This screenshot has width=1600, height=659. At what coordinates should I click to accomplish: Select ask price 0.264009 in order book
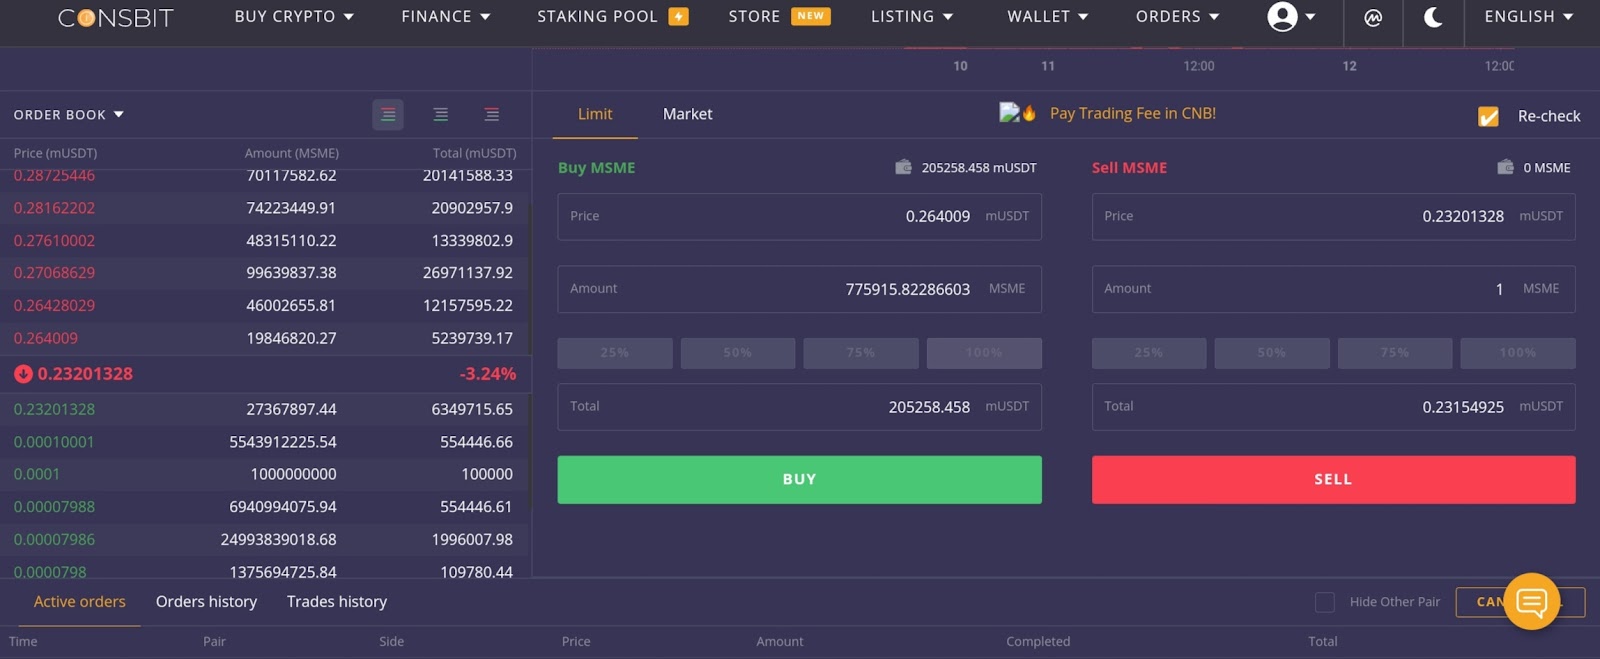click(x=46, y=338)
